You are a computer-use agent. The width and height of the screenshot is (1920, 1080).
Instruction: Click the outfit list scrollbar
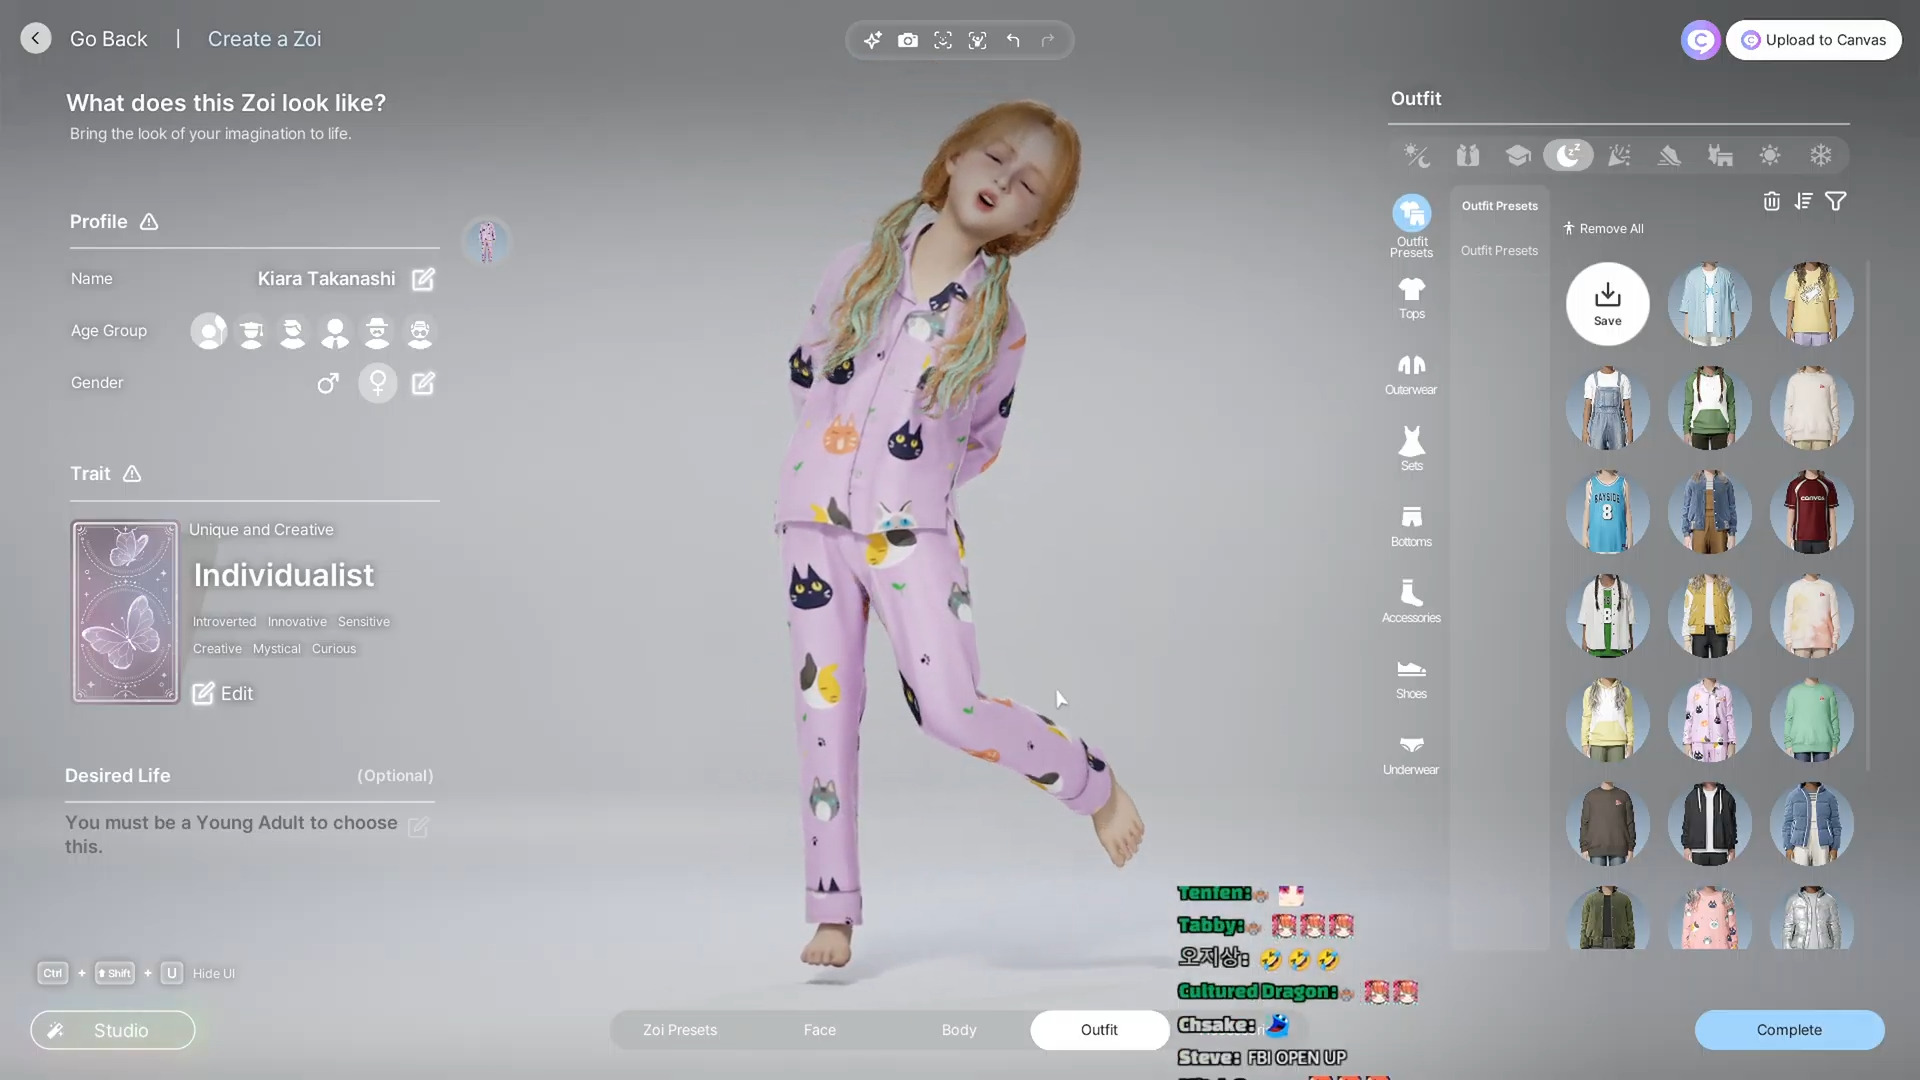(1868, 515)
